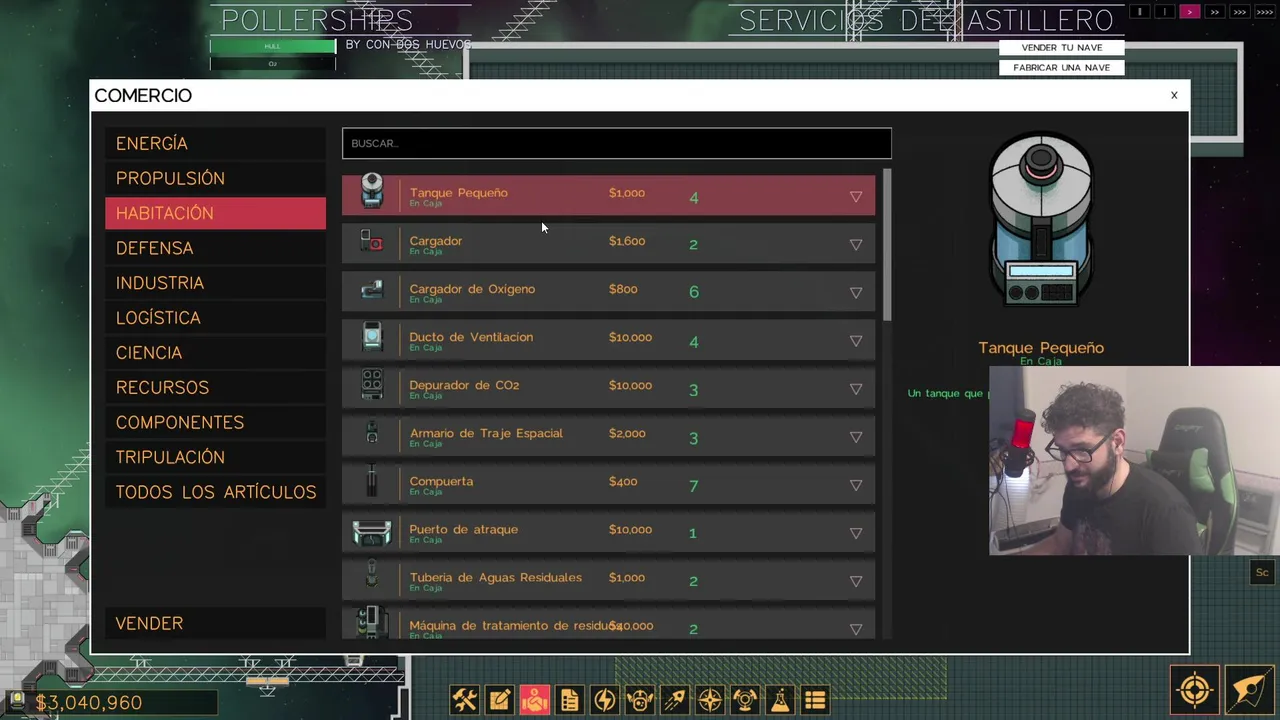
Task: Click the Armario de Traje Espacial item icon
Action: pyautogui.click(x=372, y=433)
